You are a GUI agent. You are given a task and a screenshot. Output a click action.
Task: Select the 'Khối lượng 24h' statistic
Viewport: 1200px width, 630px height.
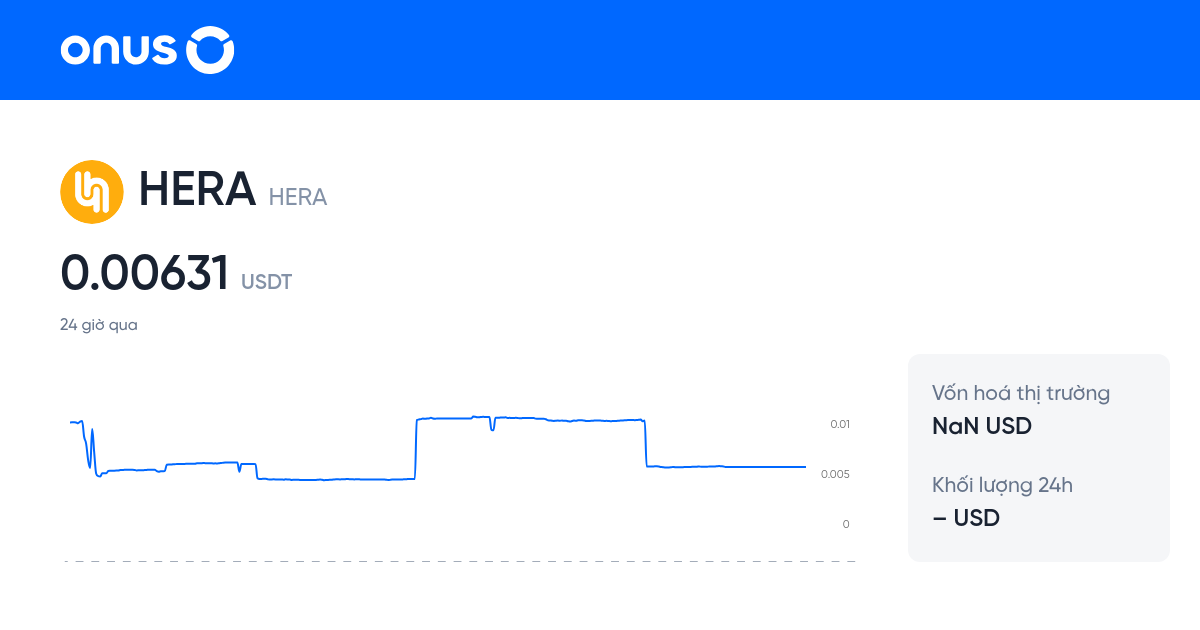(1003, 484)
